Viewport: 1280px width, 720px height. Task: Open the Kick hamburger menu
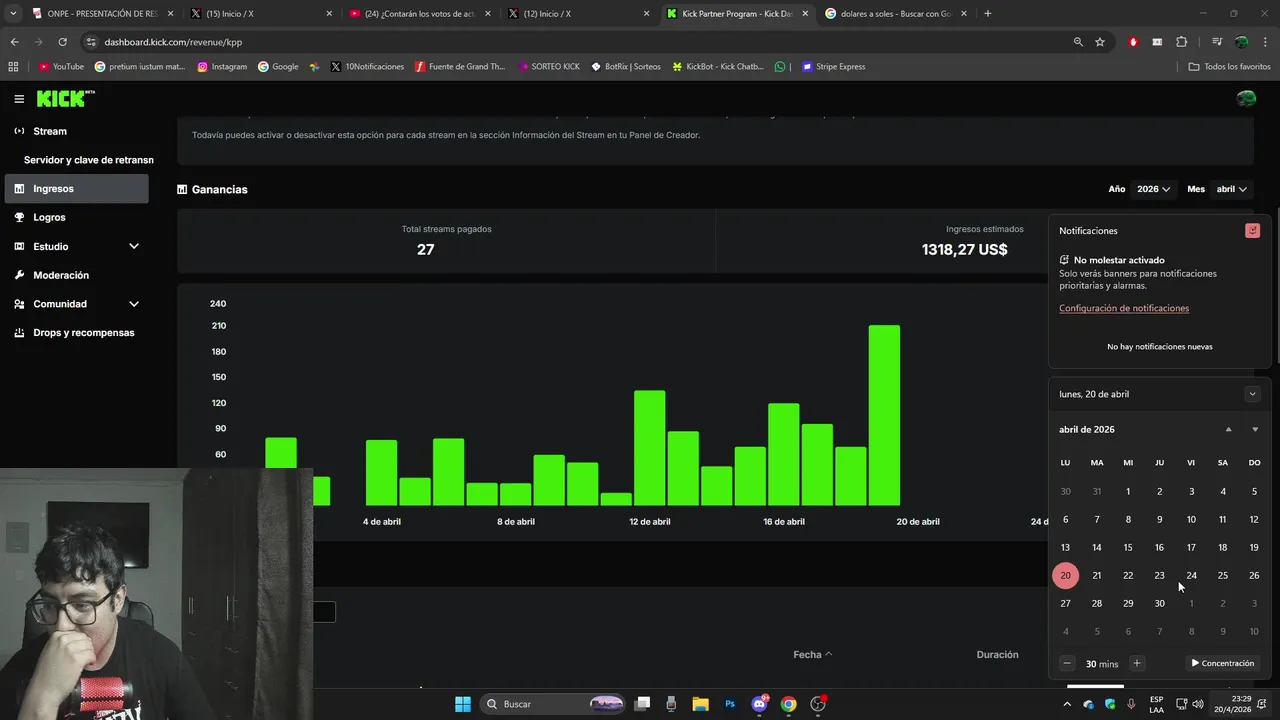click(x=19, y=98)
